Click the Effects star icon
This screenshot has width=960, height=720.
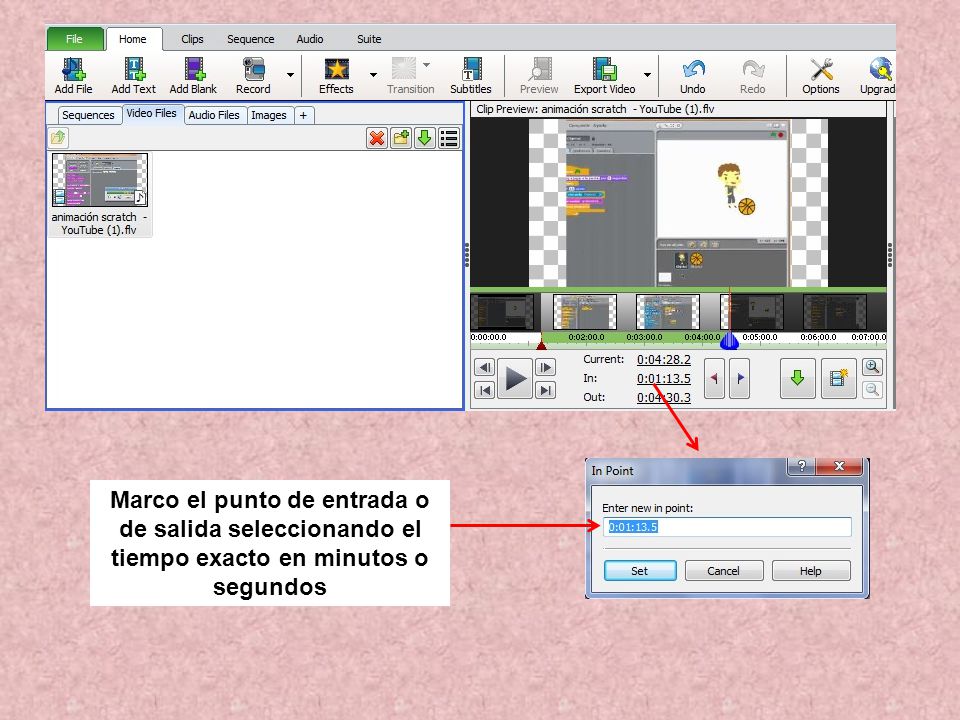point(337,69)
